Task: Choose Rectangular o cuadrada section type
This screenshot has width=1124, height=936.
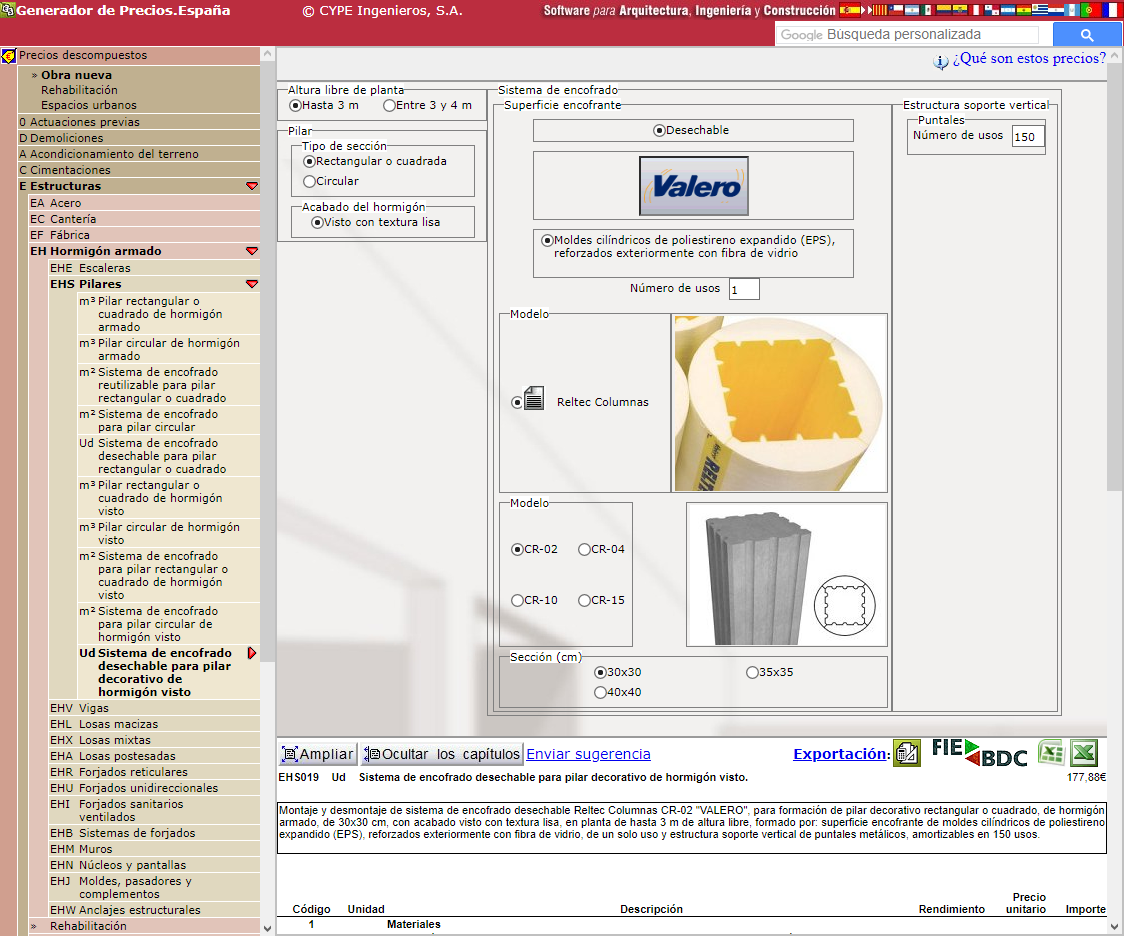Action: pyautogui.click(x=309, y=161)
